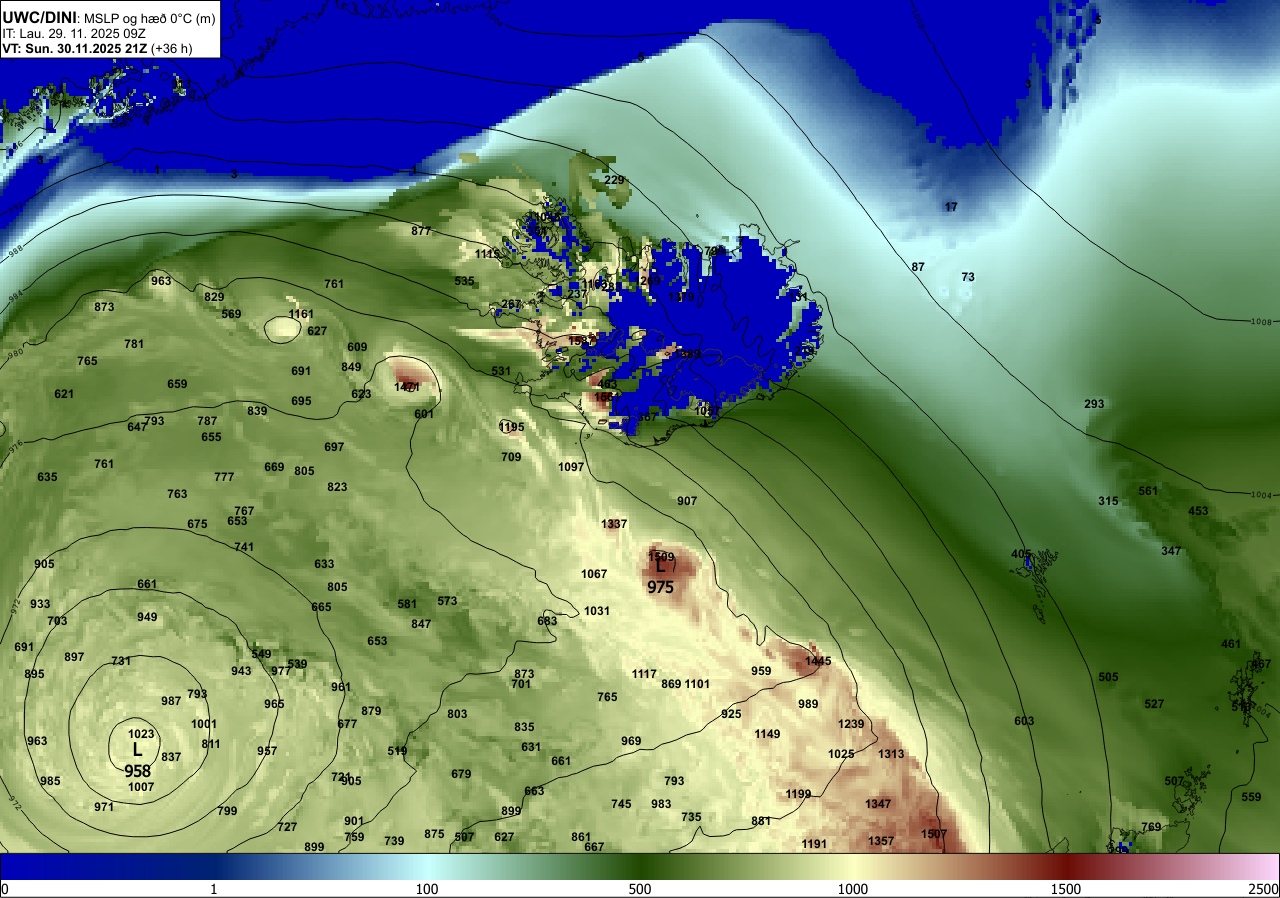Click the height value 1313
Image resolution: width=1280 pixels, height=898 pixels.
tap(891, 754)
